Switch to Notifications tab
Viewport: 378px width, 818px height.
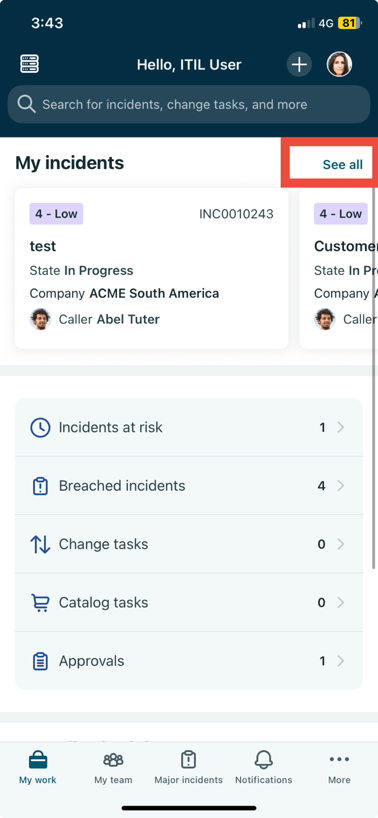click(264, 768)
